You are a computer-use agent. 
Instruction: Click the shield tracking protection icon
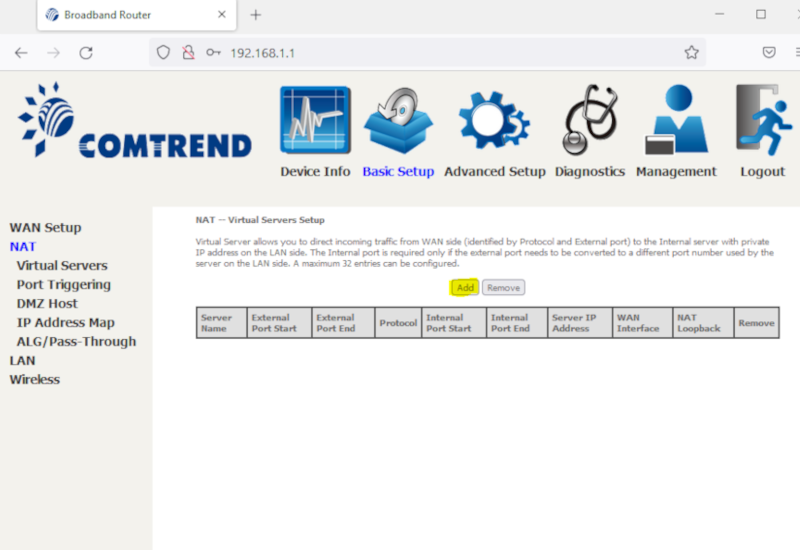coord(163,53)
